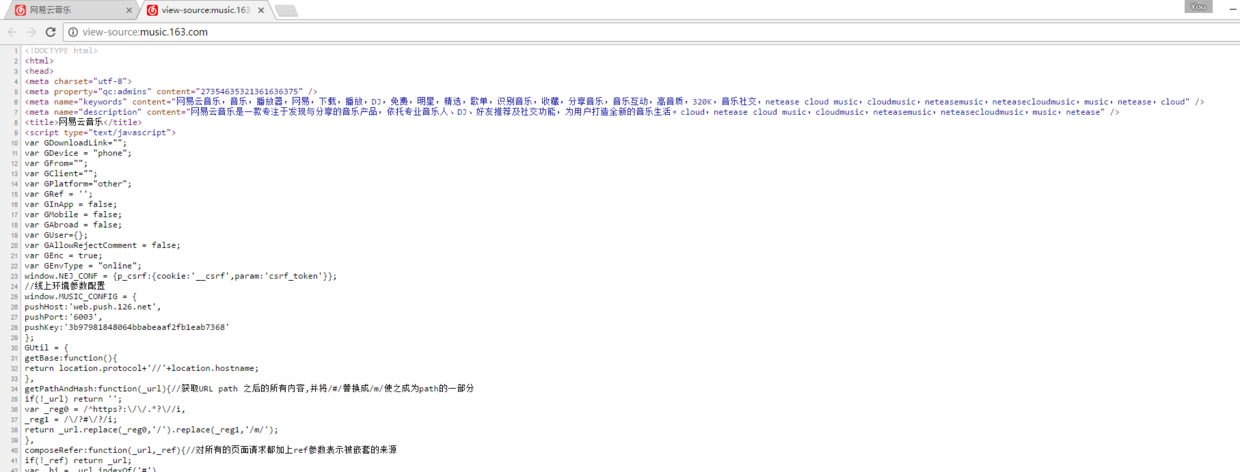The height and width of the screenshot is (472, 1240).
Task: Click the return location.protocol line
Action: pyautogui.click(x=141, y=368)
